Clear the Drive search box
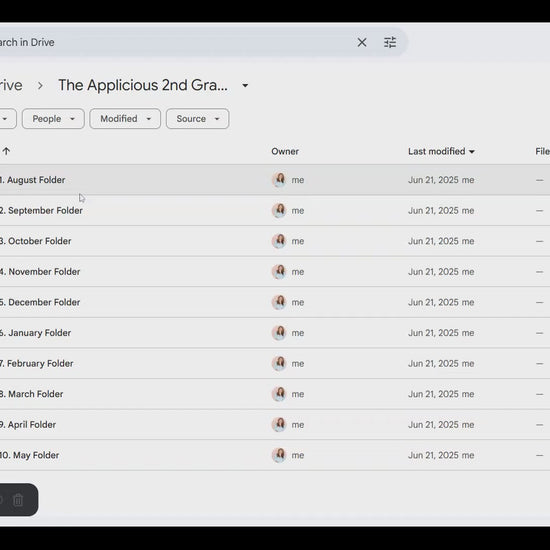550x550 pixels. (x=362, y=42)
